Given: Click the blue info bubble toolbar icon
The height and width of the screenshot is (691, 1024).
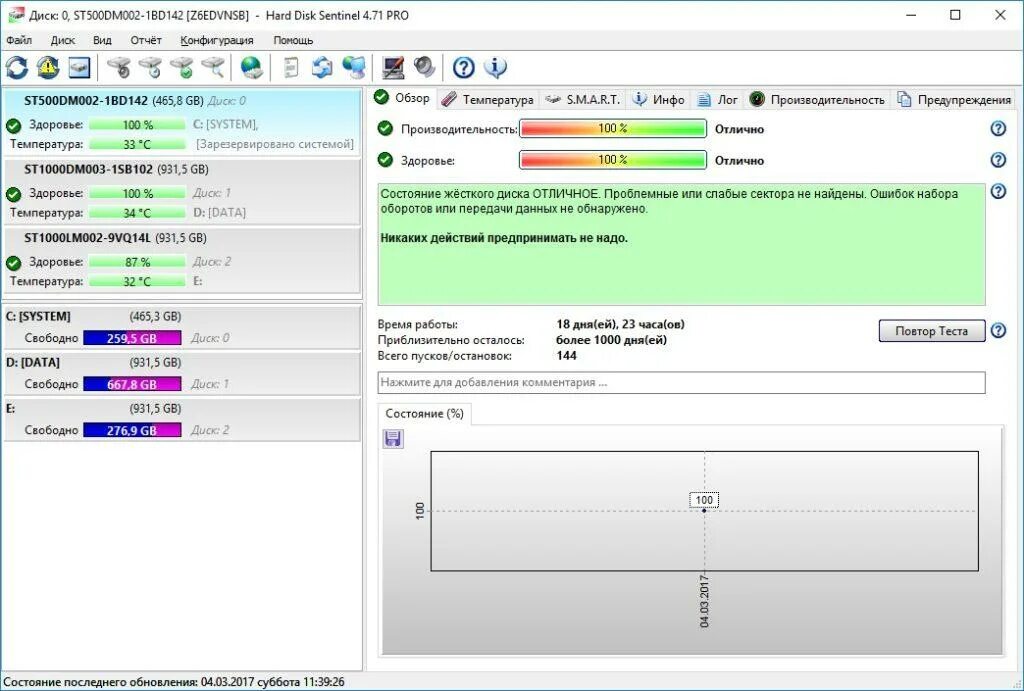Looking at the screenshot, I should point(495,67).
